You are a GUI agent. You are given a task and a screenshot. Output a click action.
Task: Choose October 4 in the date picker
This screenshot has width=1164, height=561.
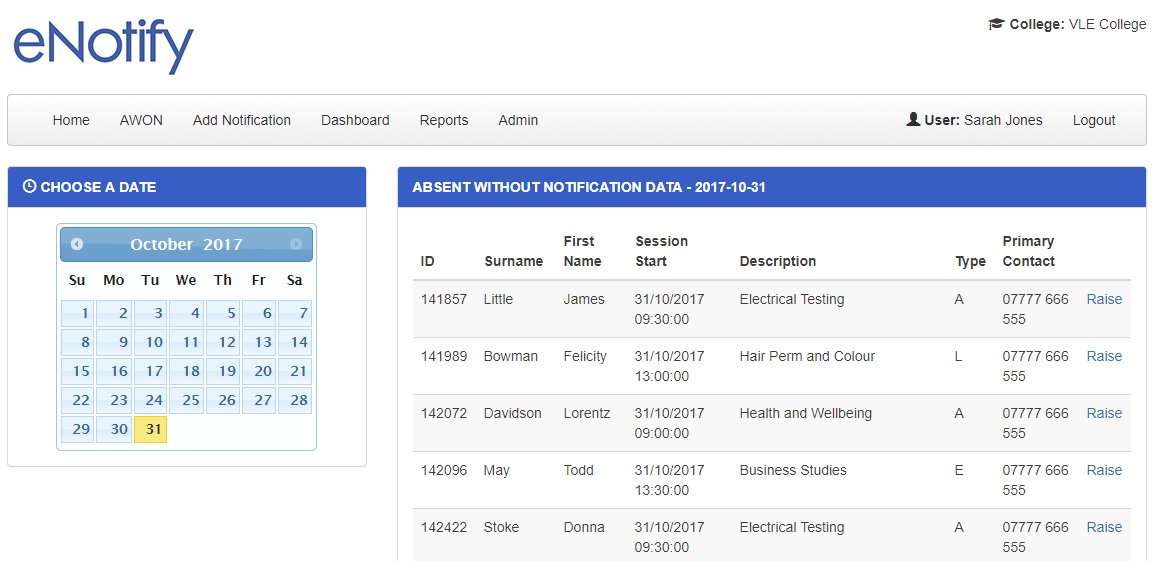pos(186,313)
